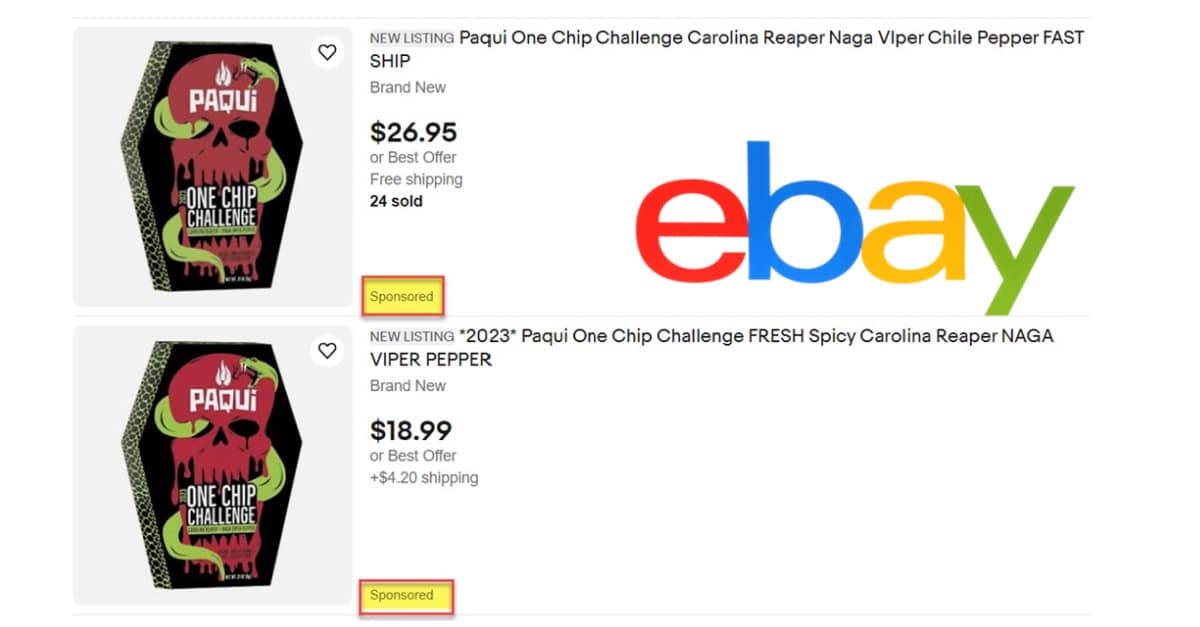Select 'or Best Offer' under the $18.99 price

(x=413, y=455)
